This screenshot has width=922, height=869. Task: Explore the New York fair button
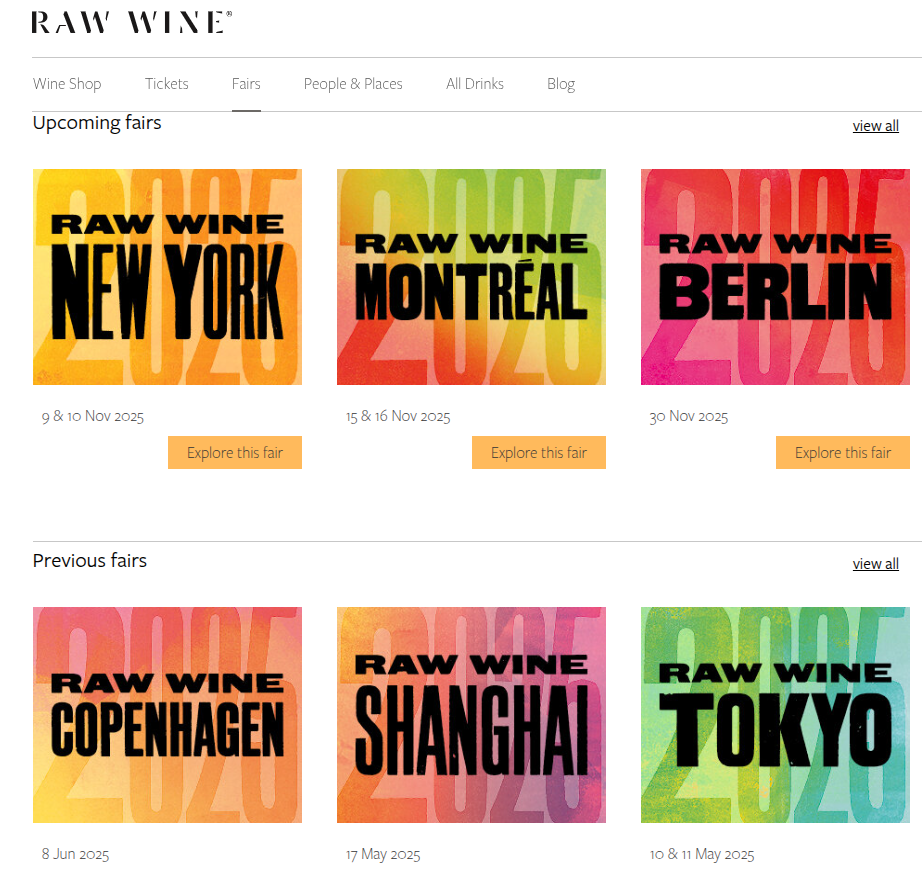(x=235, y=453)
